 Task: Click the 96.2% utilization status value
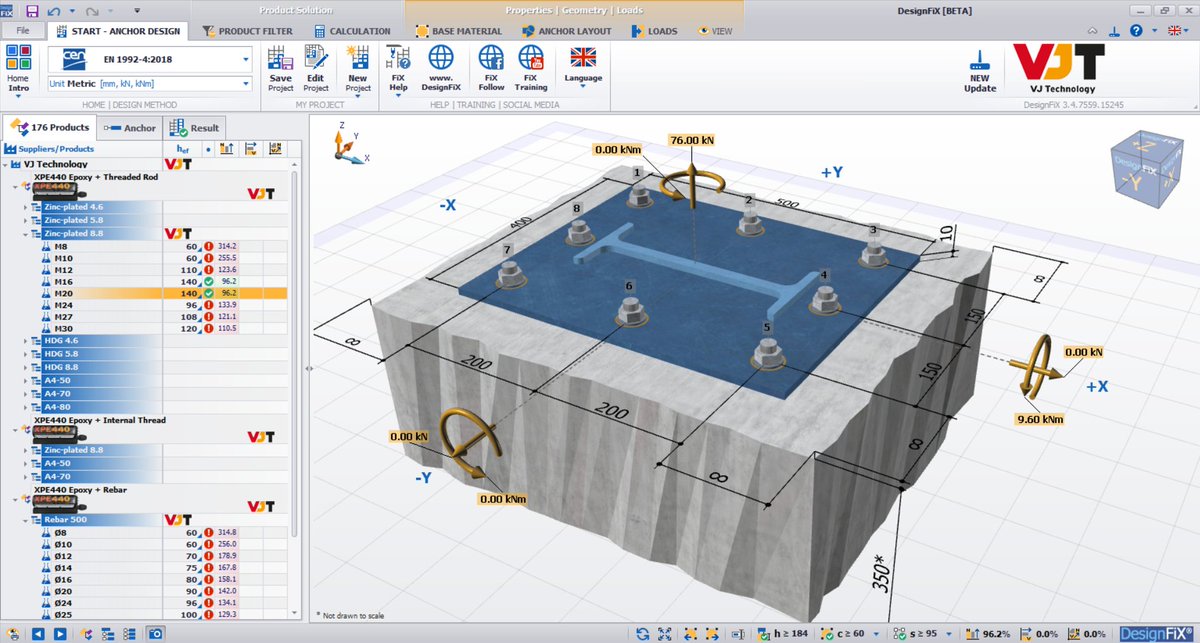(997, 633)
